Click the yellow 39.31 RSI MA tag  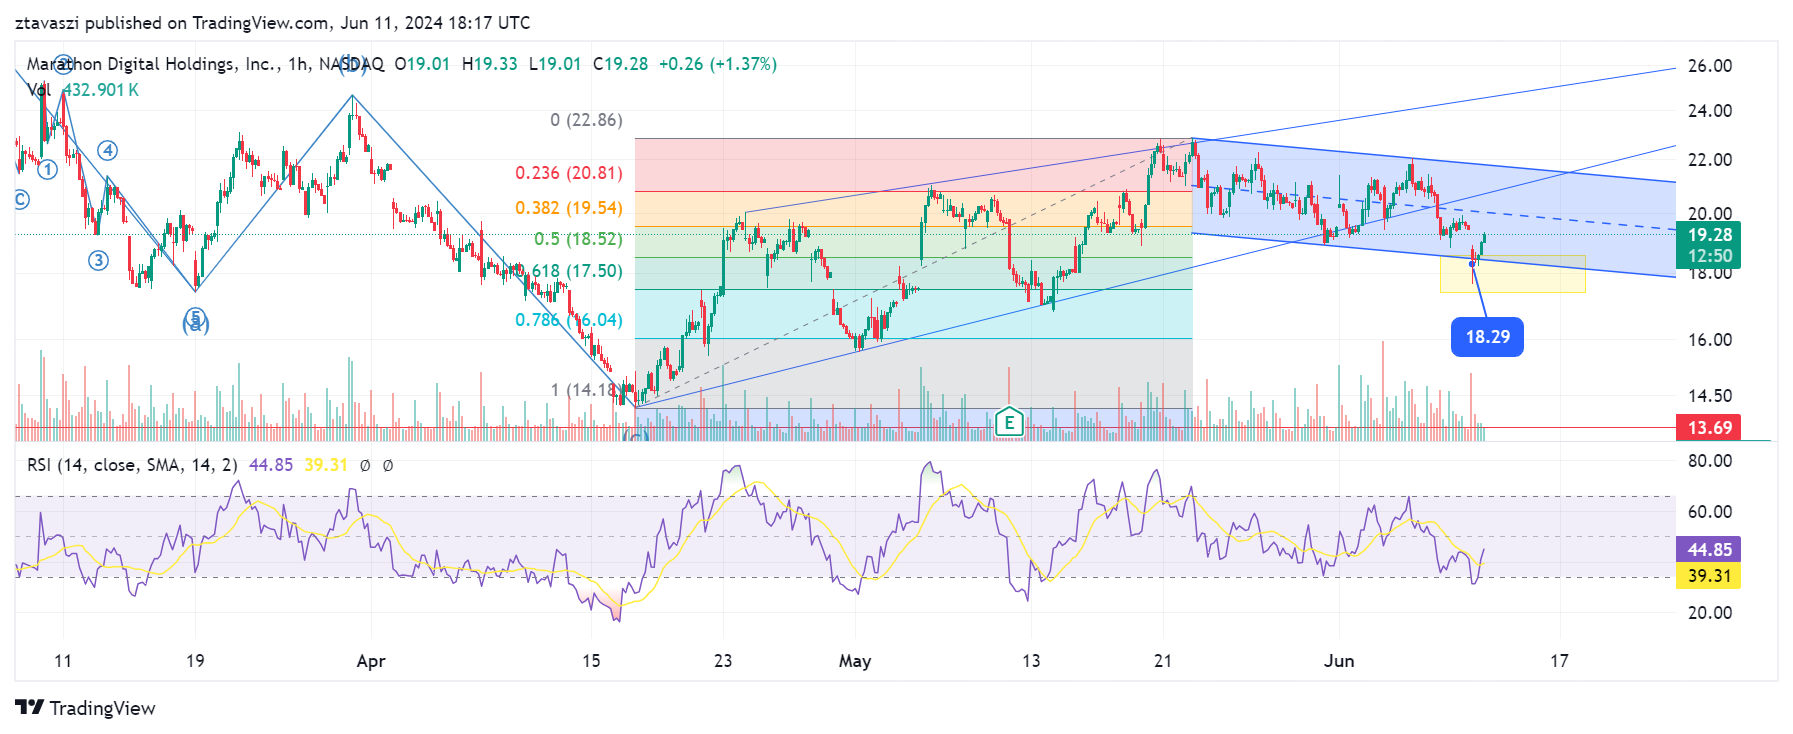(x=1709, y=575)
